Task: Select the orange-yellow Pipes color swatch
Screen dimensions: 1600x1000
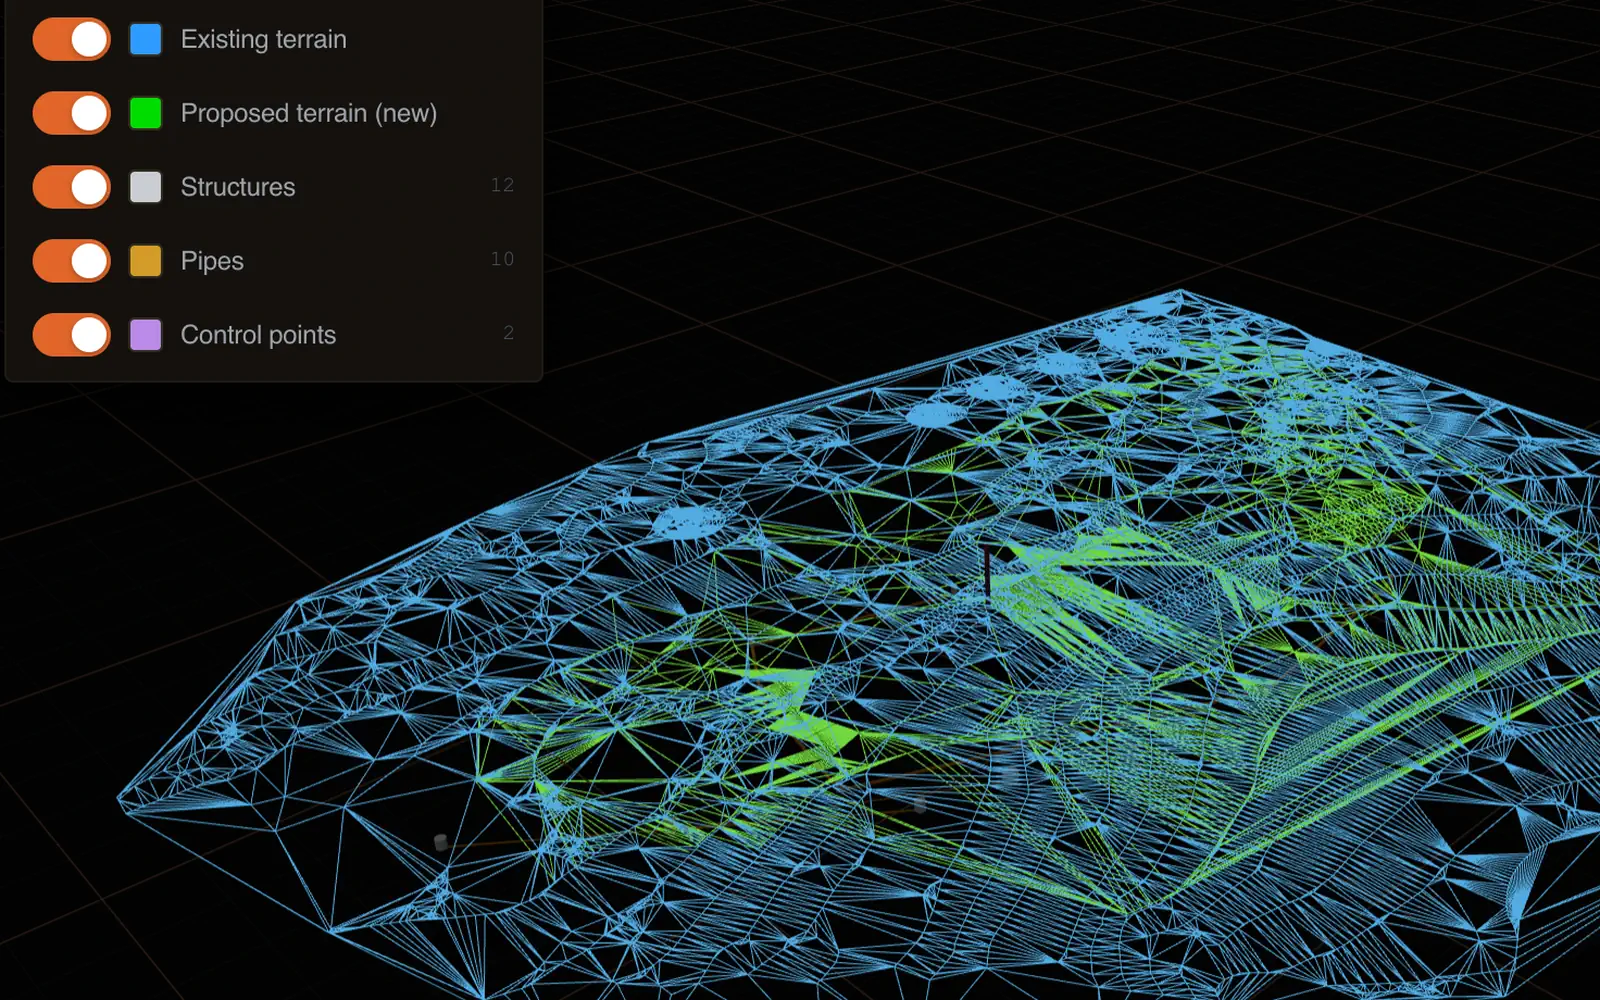Action: pyautogui.click(x=146, y=261)
